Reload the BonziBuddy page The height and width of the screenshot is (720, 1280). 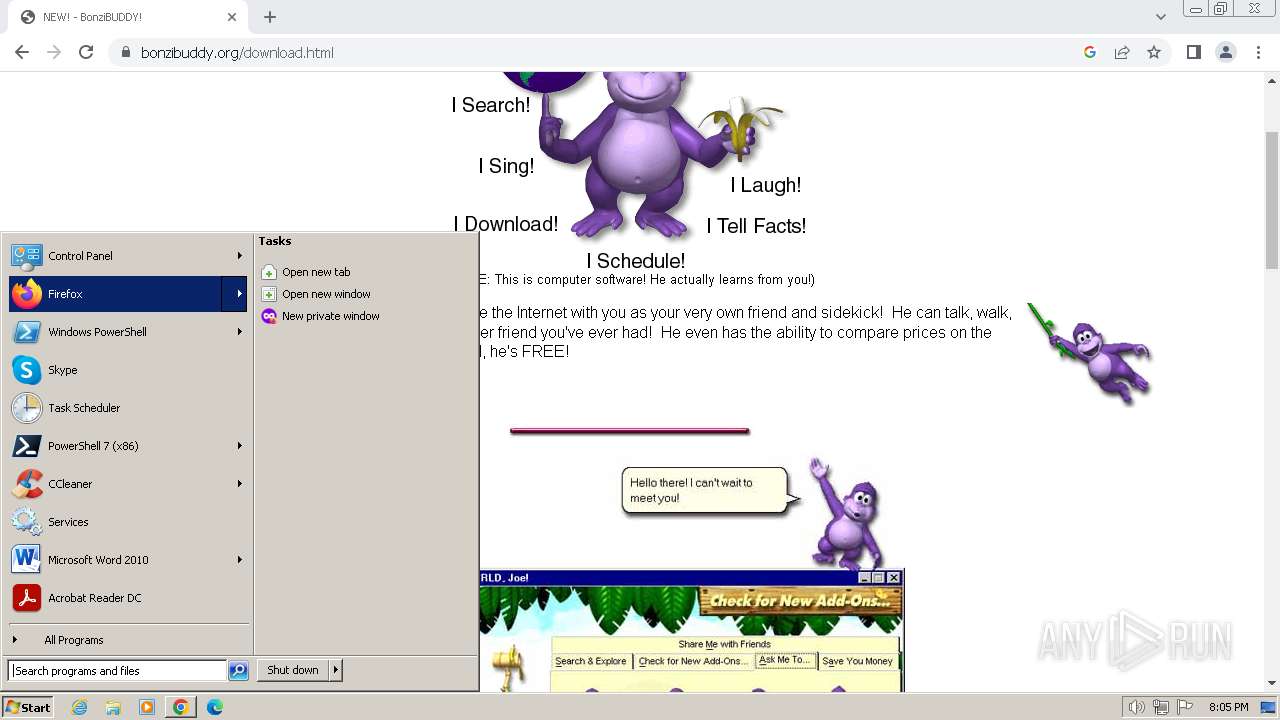tap(86, 52)
